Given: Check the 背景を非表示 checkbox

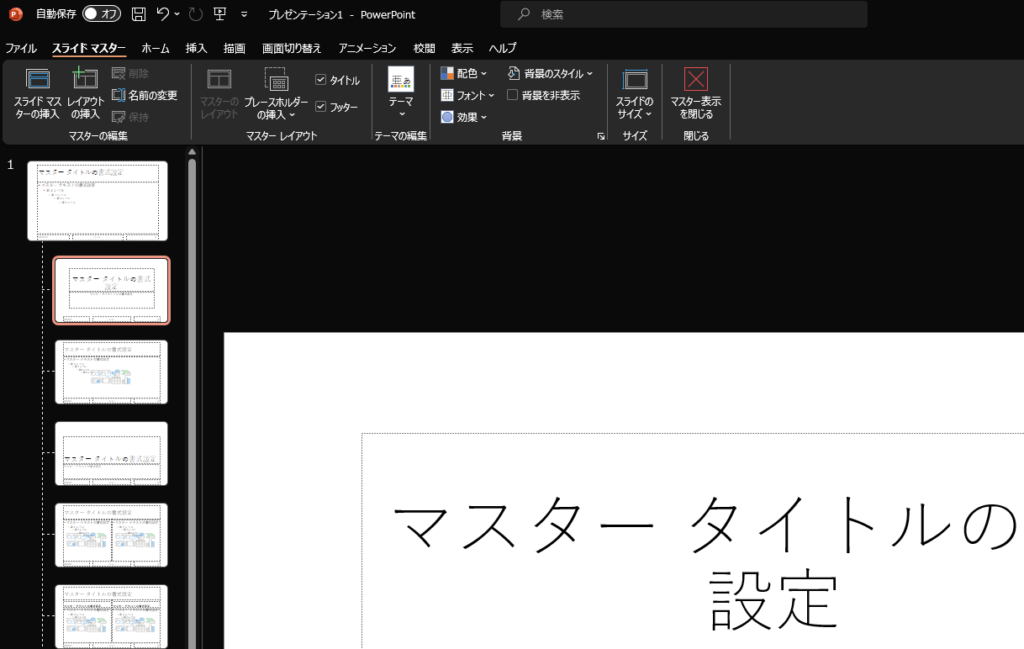Looking at the screenshot, I should [513, 95].
